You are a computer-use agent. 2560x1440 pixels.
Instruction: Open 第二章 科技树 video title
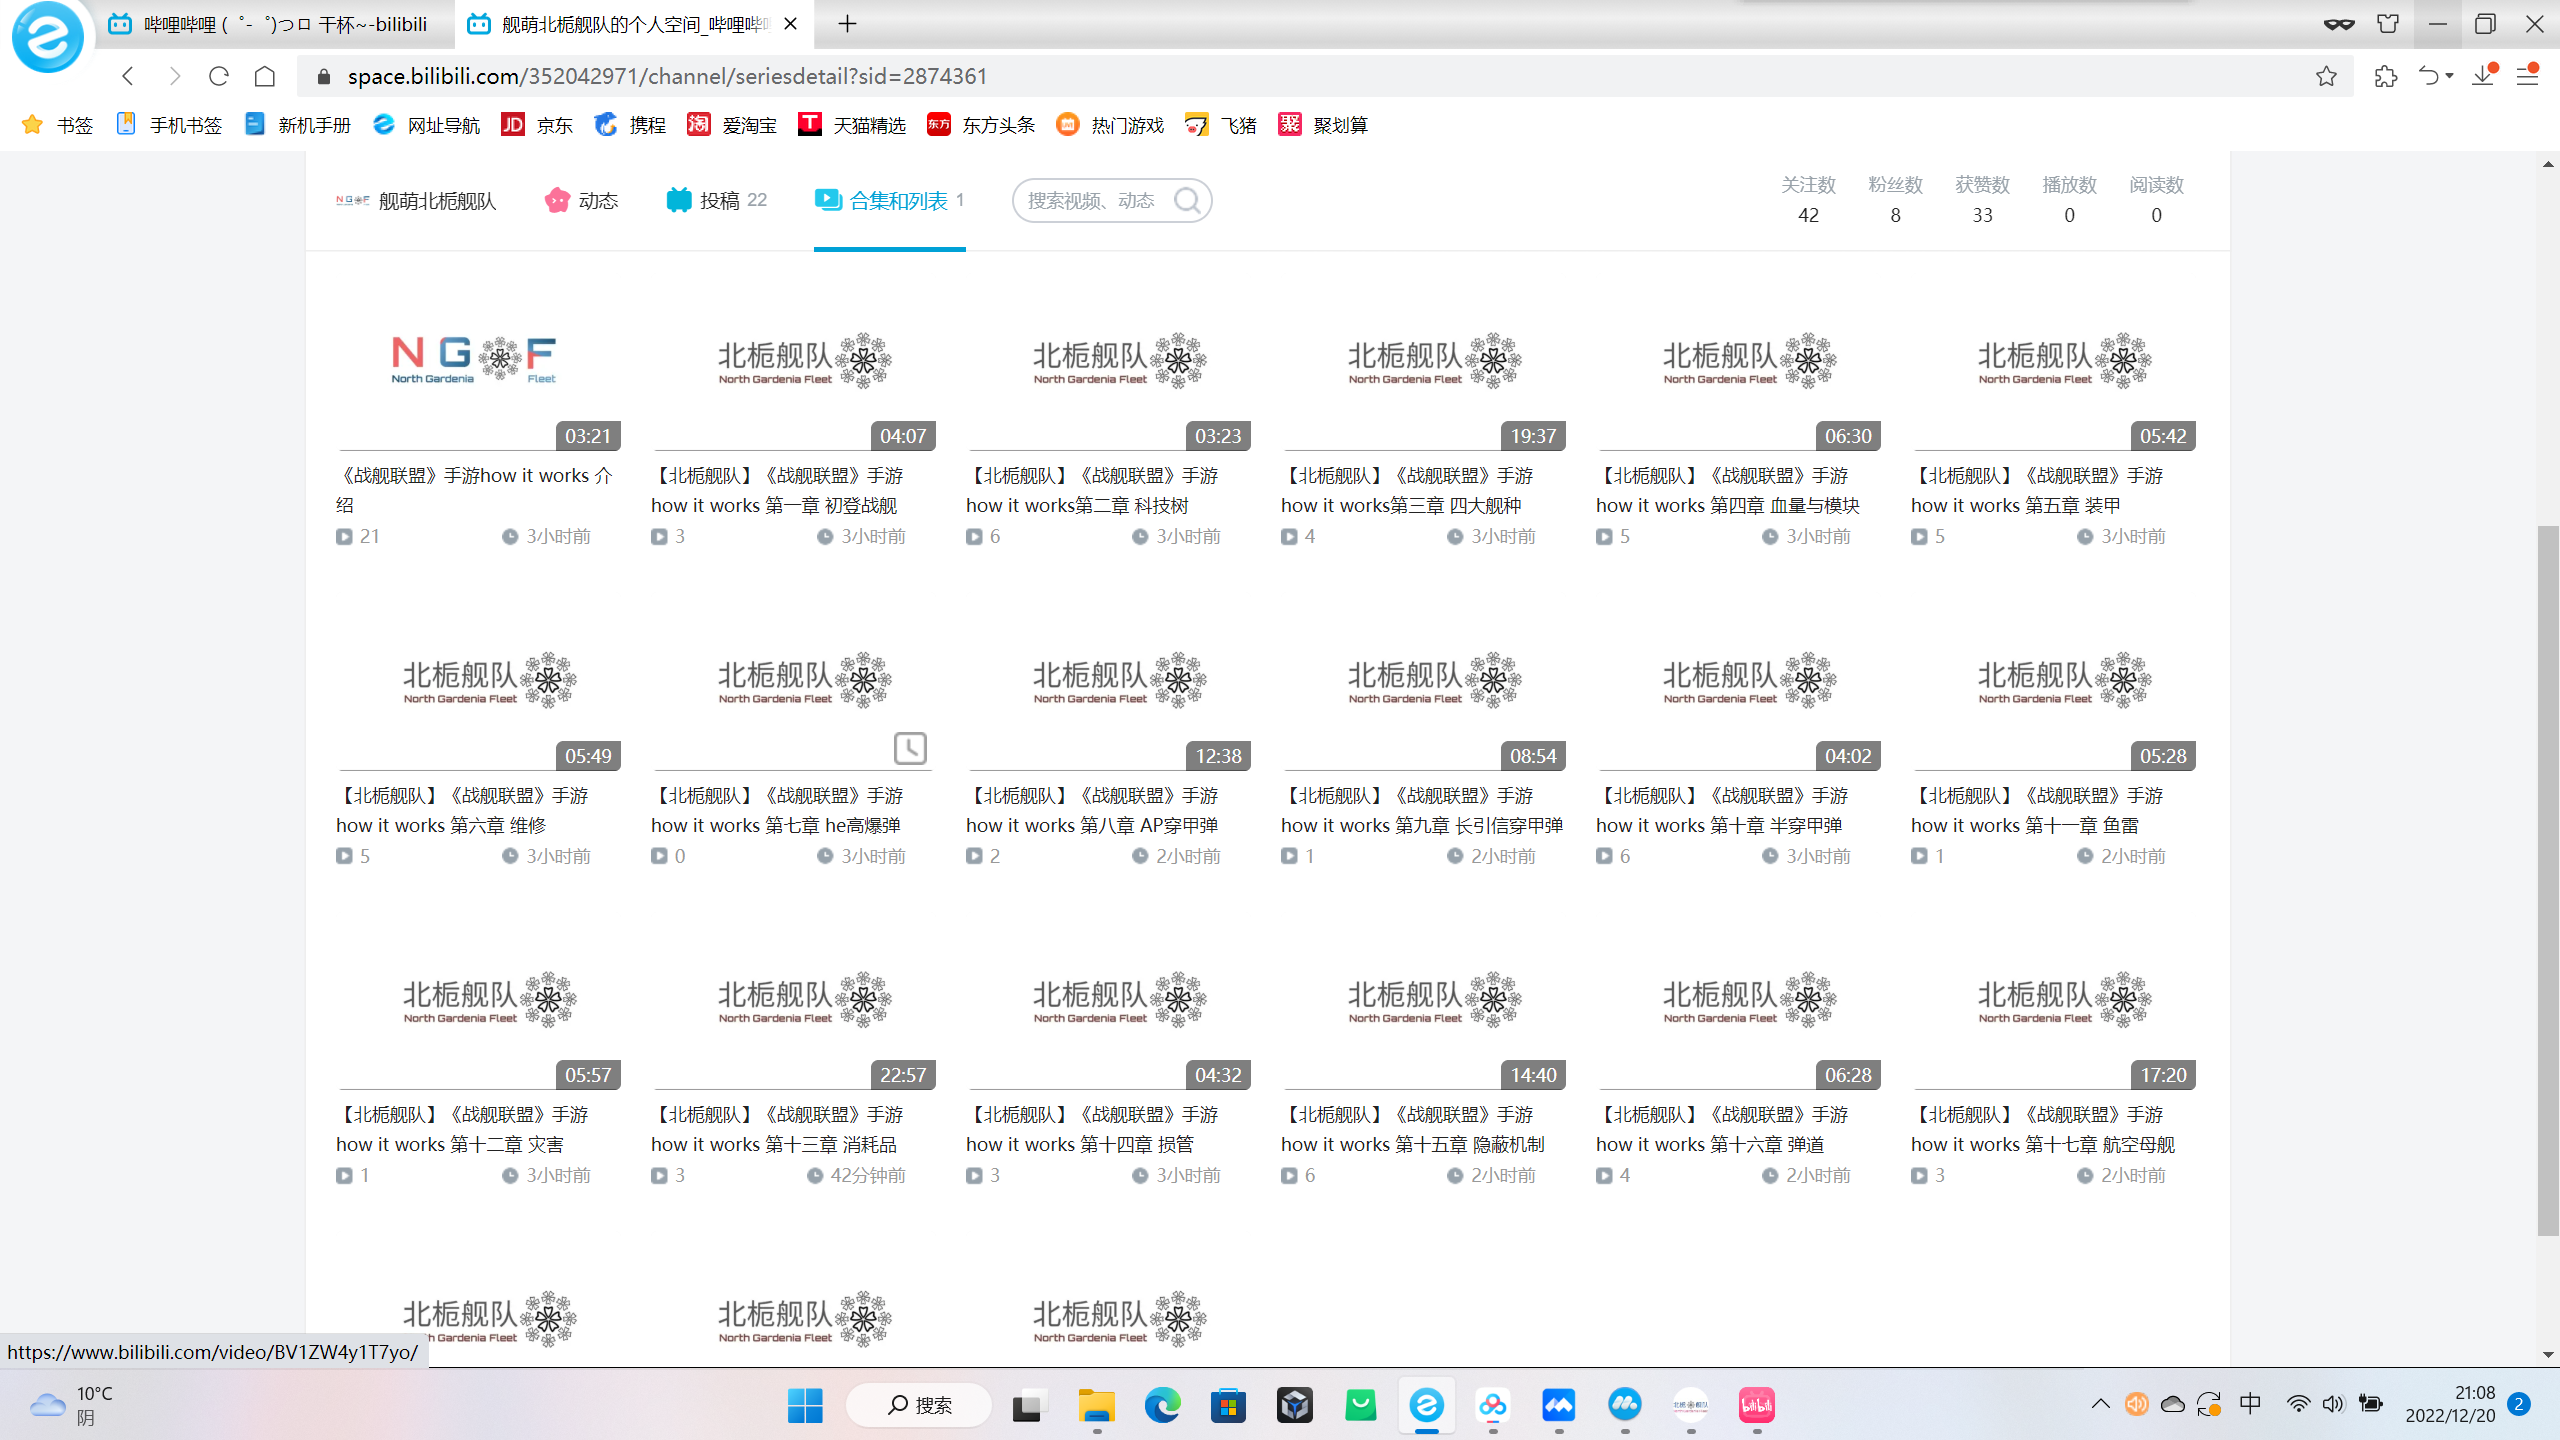(1092, 490)
